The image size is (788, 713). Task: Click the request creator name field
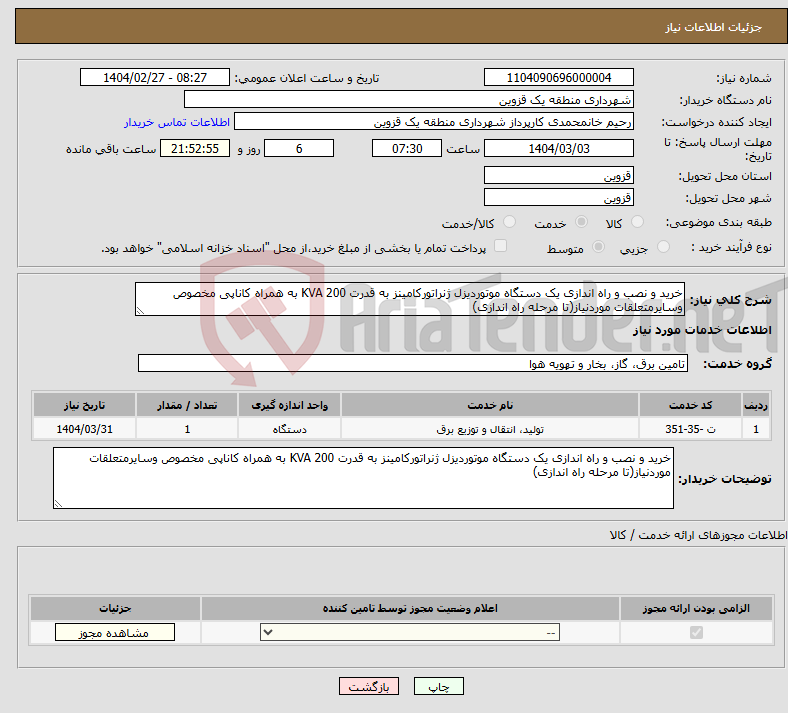point(434,122)
